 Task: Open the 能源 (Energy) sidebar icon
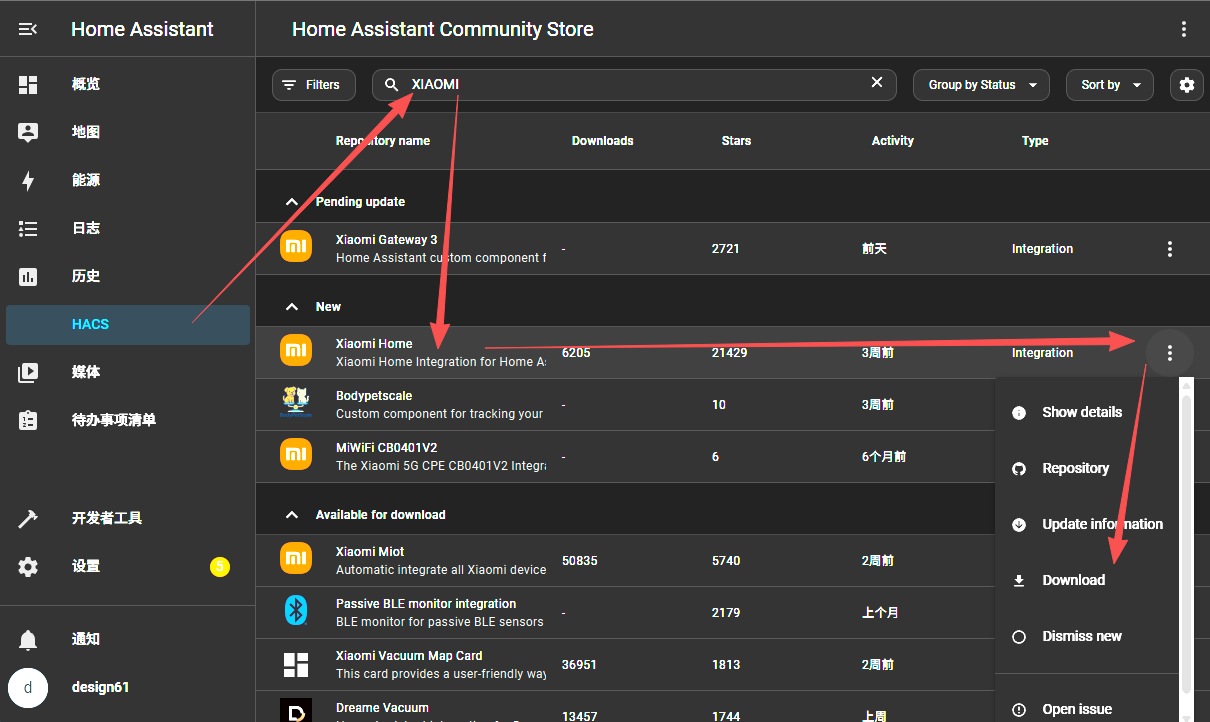click(x=27, y=180)
